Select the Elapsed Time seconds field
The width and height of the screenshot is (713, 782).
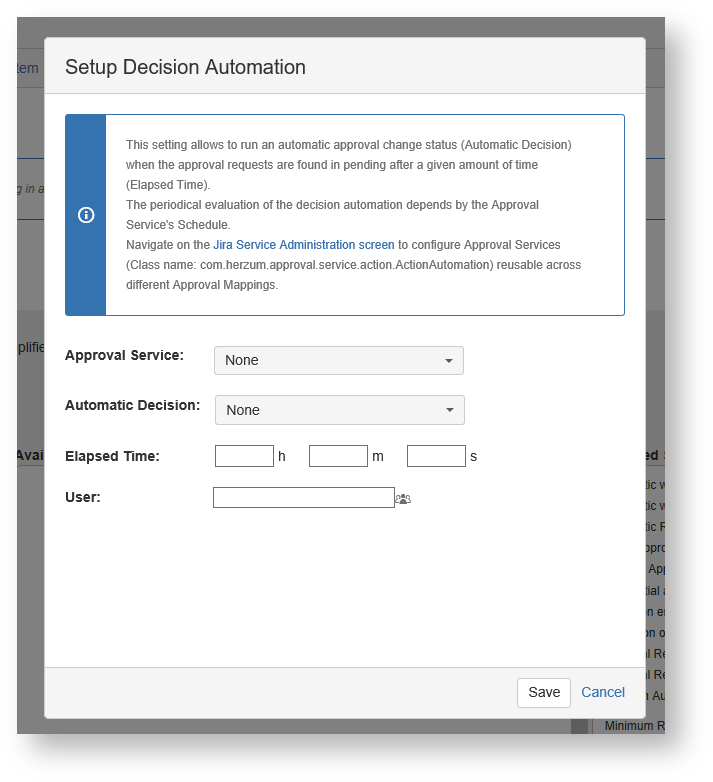pyautogui.click(x=436, y=456)
